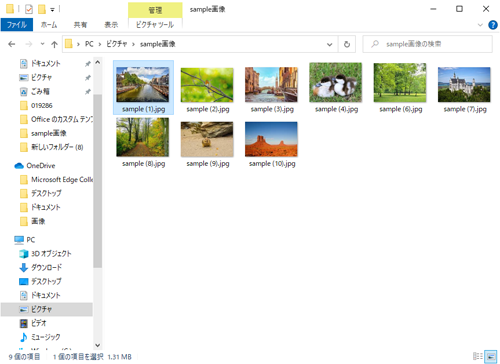Open ドキュメント under PC
The width and height of the screenshot is (500, 364).
[46, 296]
